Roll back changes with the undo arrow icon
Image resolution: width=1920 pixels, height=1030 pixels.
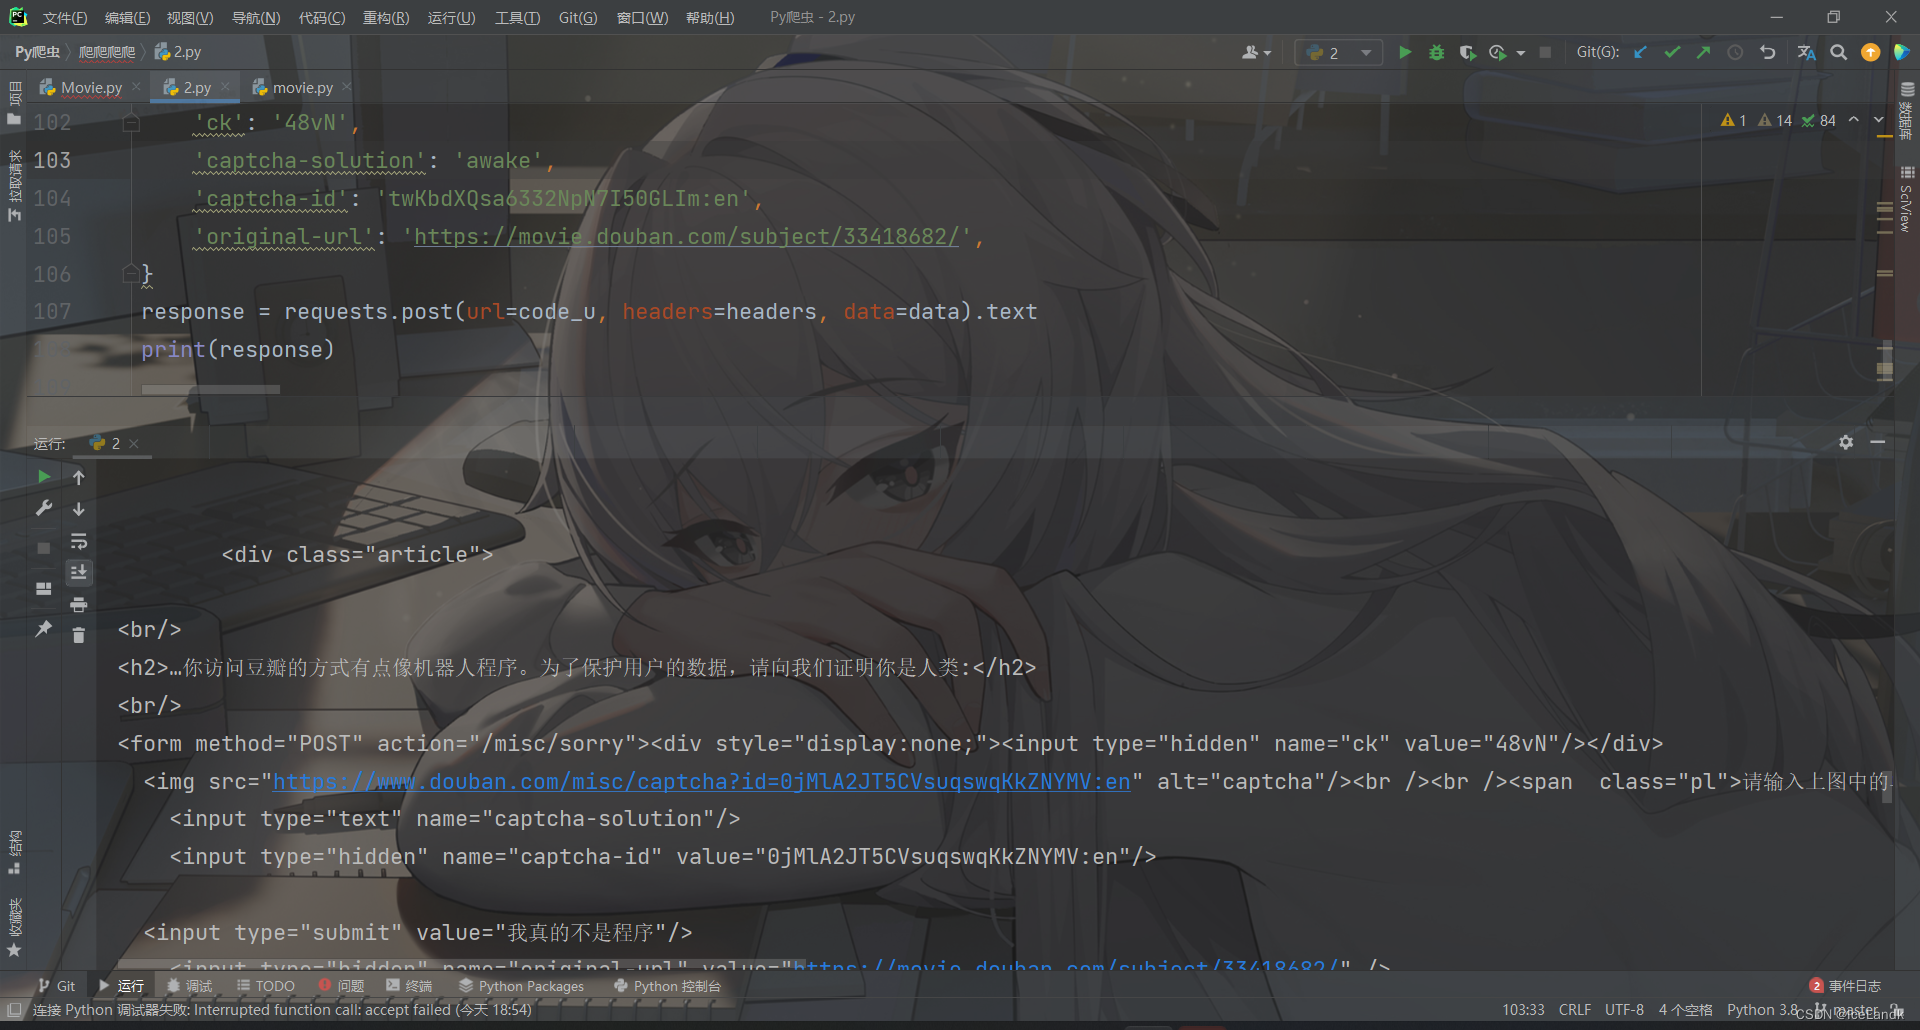1767,52
